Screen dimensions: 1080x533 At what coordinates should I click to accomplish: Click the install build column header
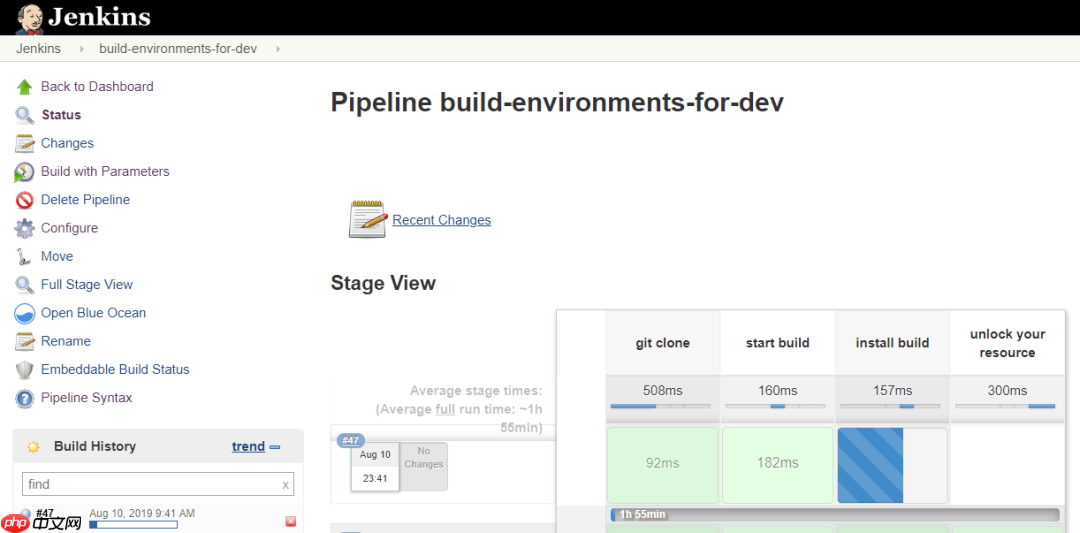tap(893, 343)
